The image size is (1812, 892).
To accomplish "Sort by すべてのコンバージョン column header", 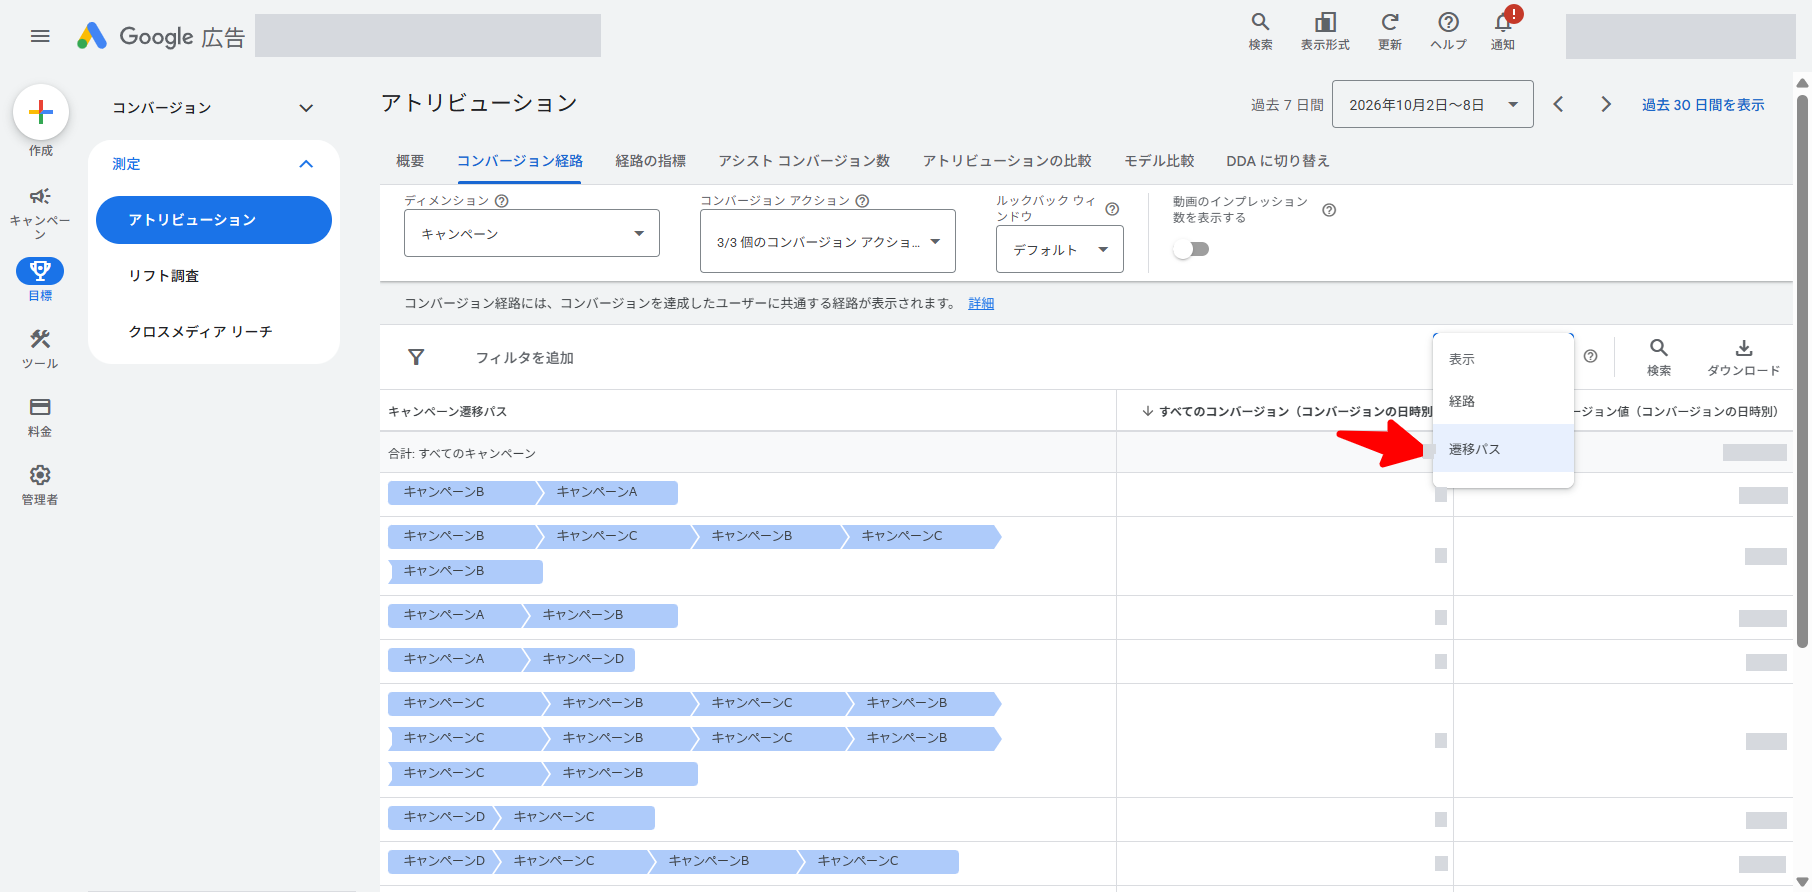I will 1286,411.
